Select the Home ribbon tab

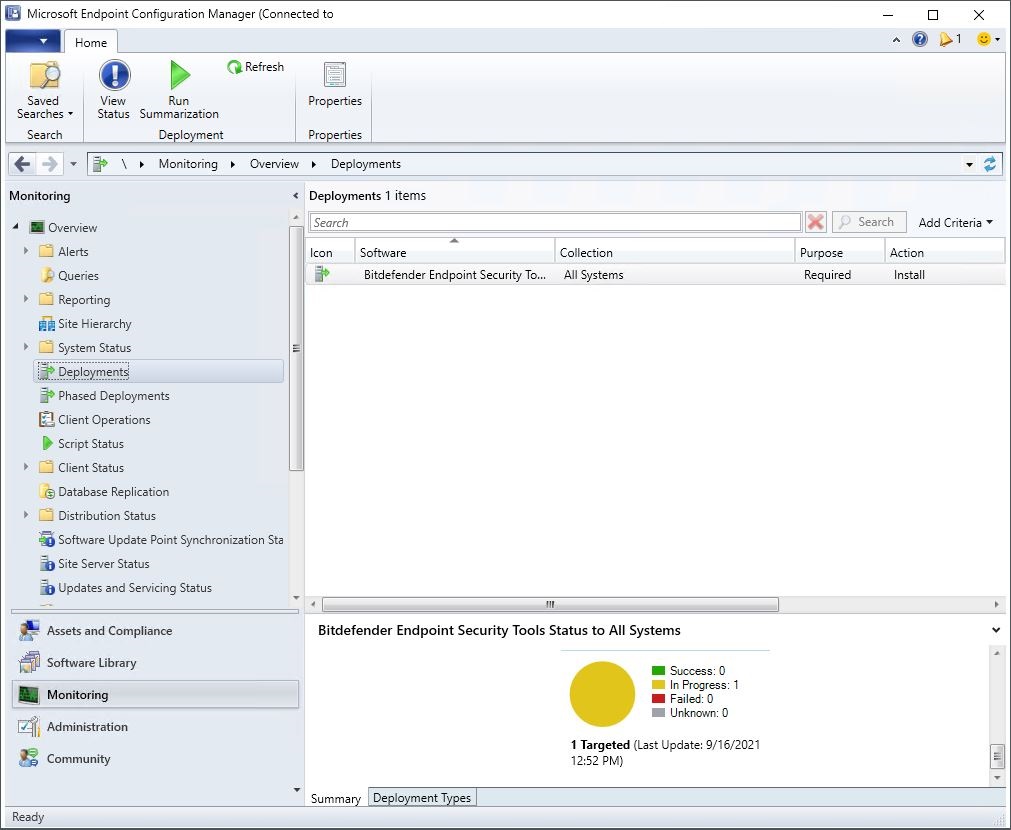91,42
